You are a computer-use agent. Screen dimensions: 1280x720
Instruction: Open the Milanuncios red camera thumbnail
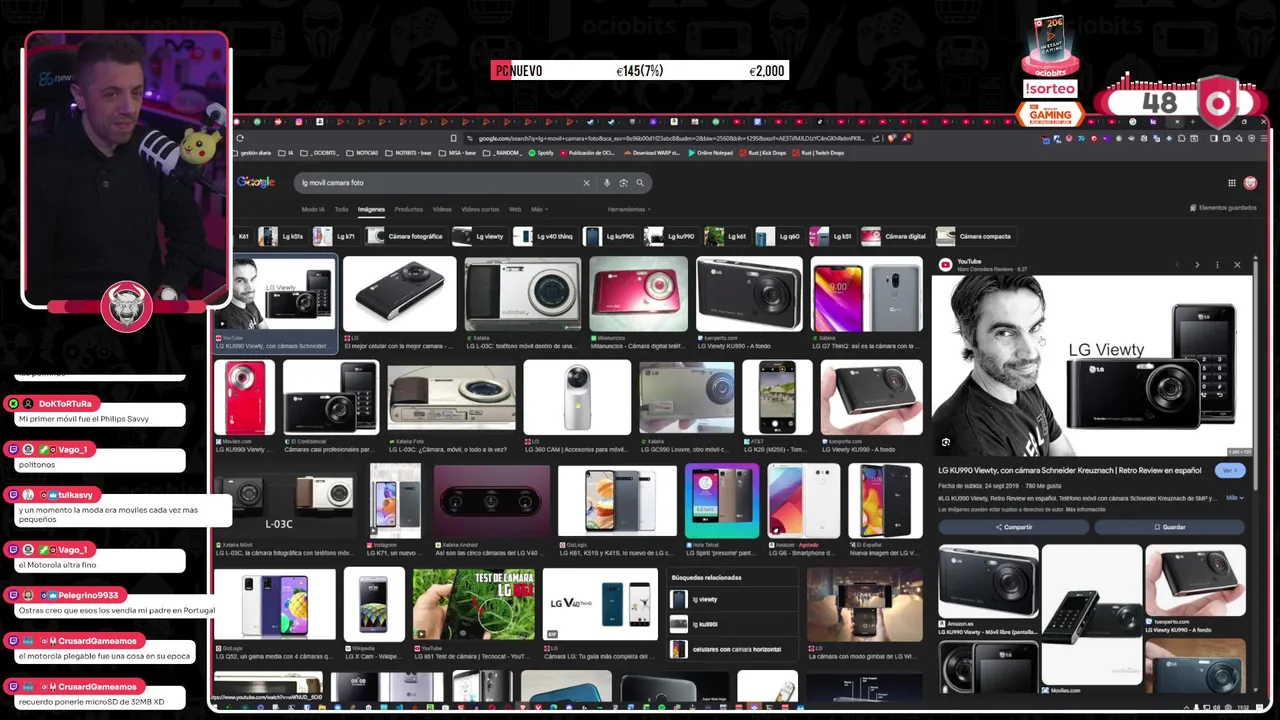click(x=638, y=294)
